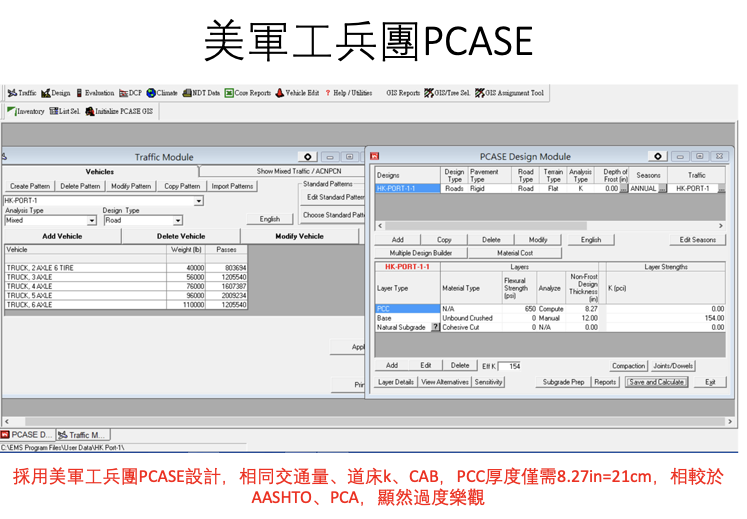Click Copy button in Design Module
This screenshot has width=747, height=519.
(x=444, y=240)
